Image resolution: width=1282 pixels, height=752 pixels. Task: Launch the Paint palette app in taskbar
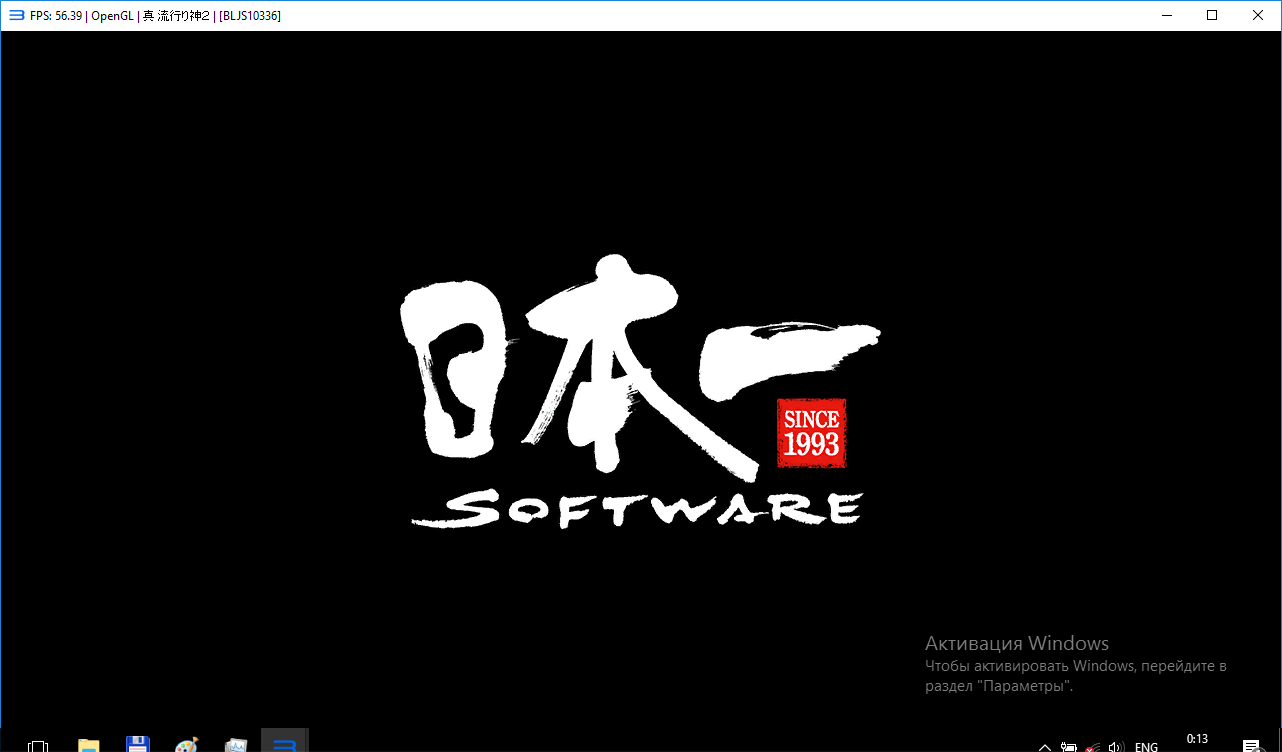click(187, 745)
